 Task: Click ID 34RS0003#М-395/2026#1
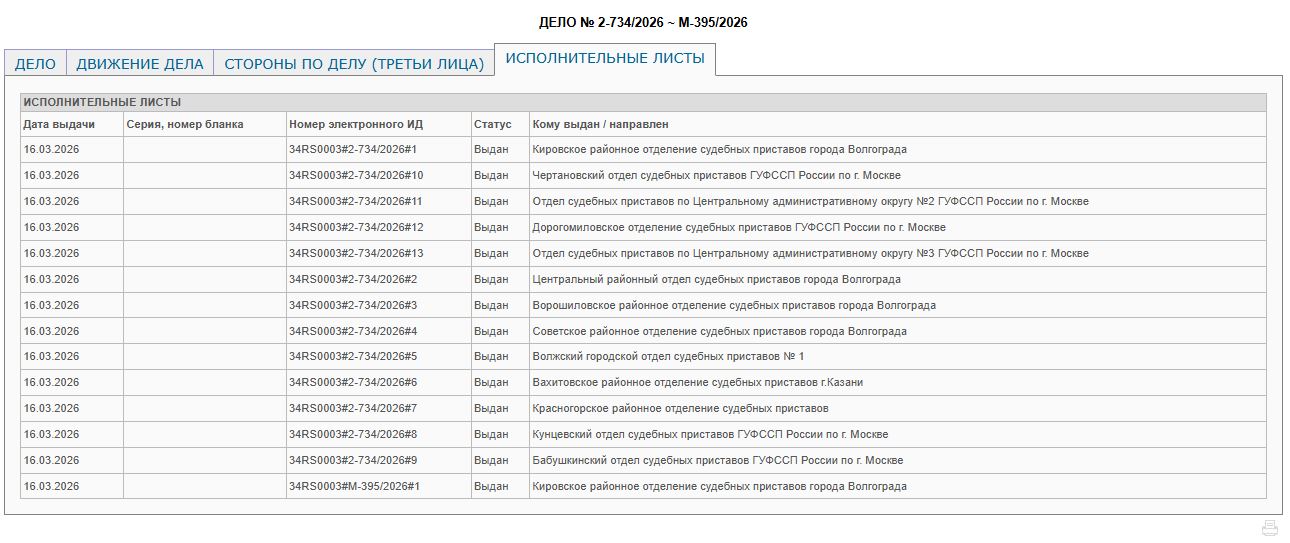pos(354,486)
